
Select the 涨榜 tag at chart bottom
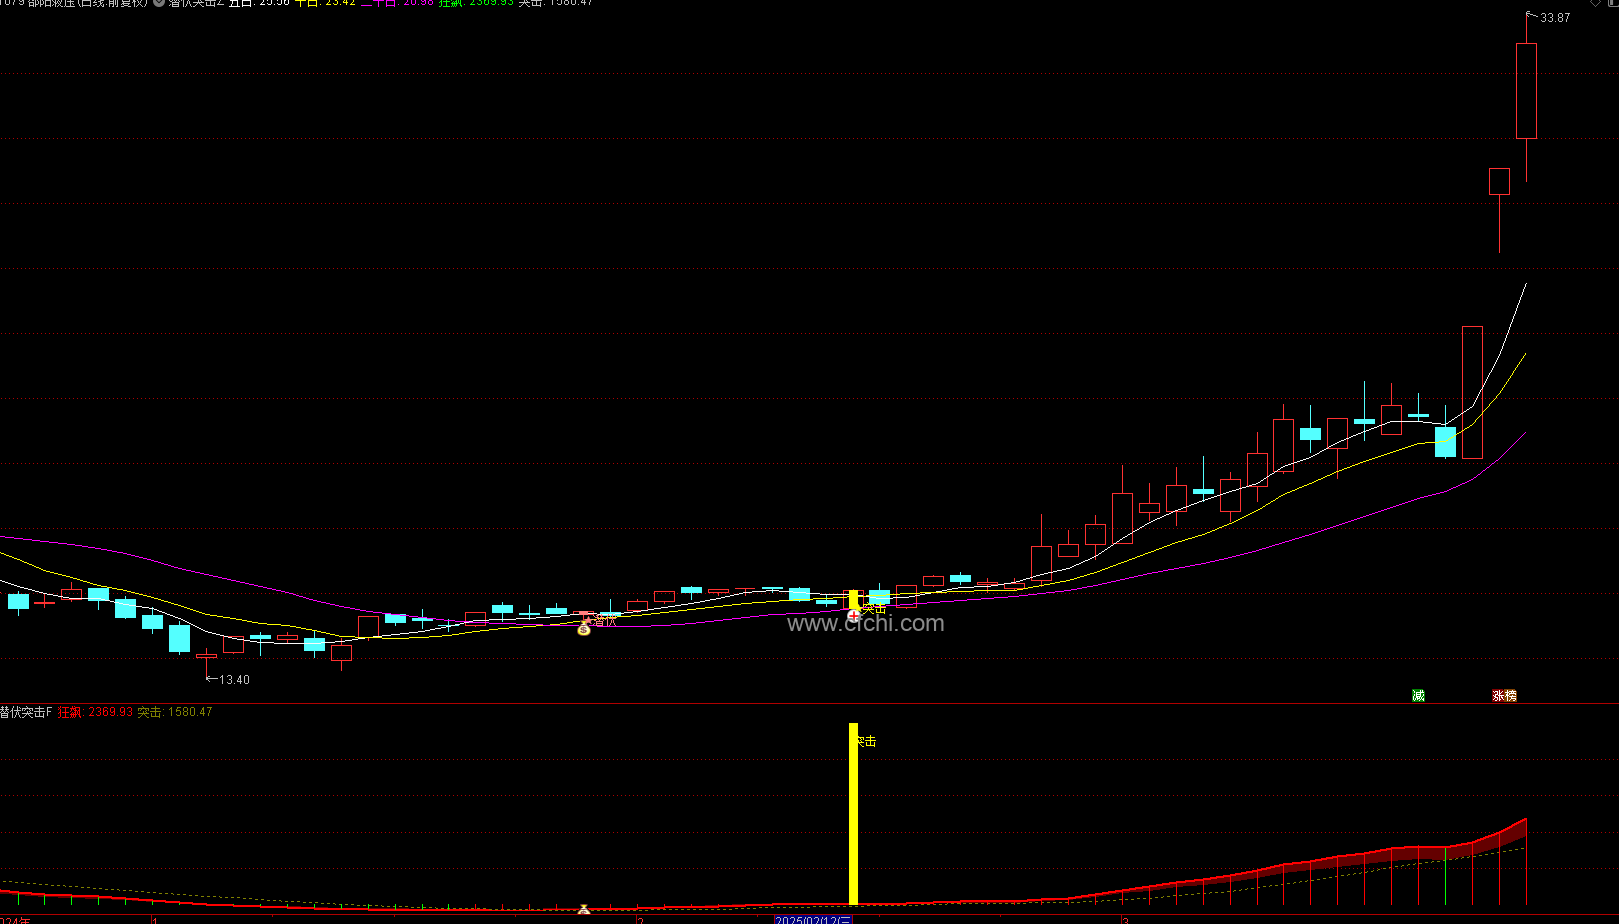(1504, 695)
